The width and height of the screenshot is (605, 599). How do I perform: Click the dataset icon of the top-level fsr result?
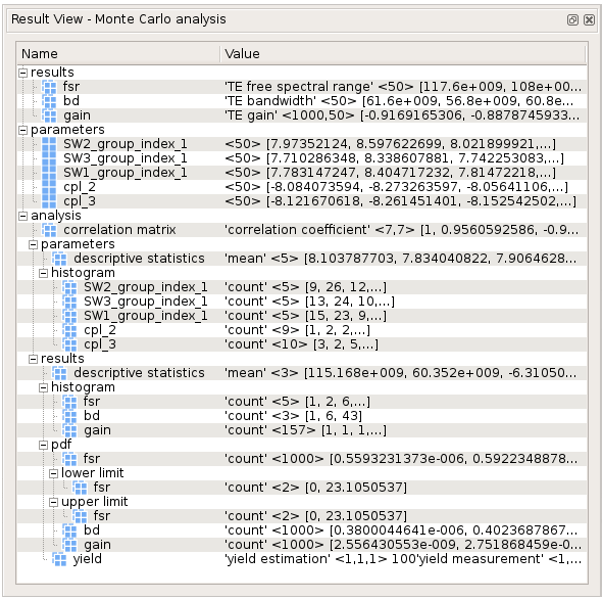click(49, 87)
